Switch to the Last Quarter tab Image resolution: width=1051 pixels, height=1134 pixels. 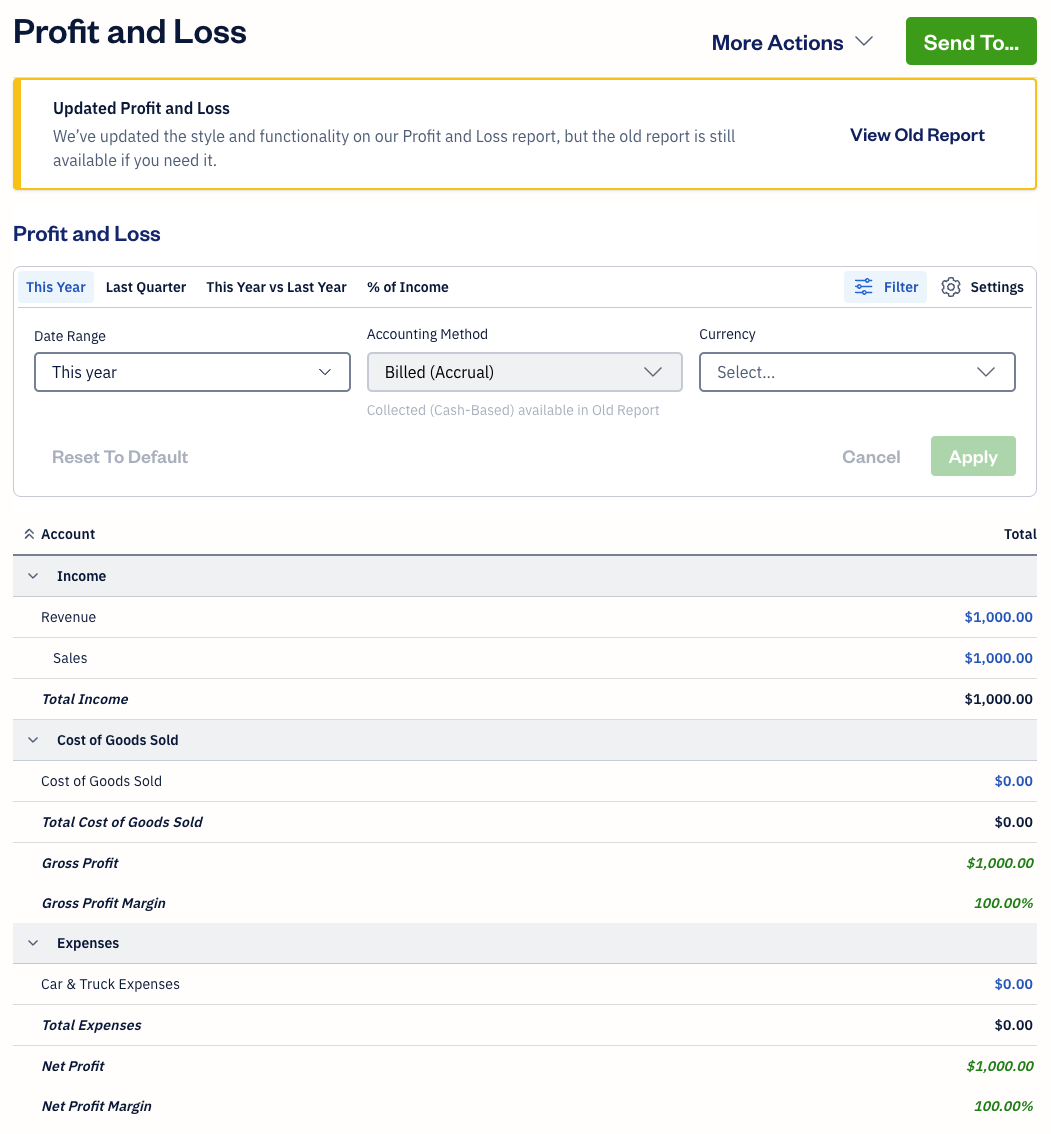[146, 287]
